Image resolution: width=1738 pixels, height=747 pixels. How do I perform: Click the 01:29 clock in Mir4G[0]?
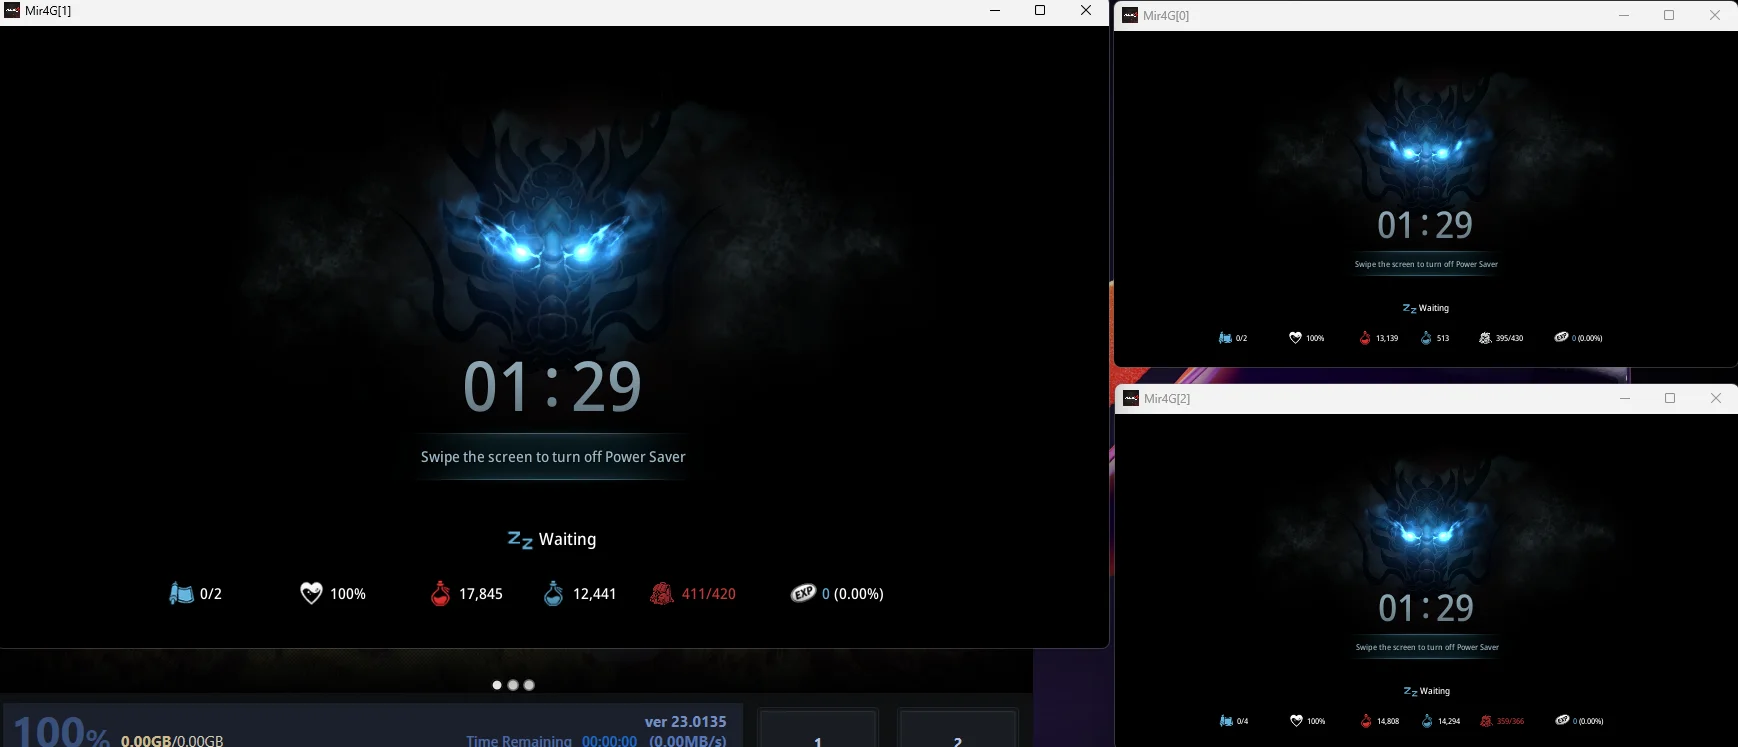(1425, 226)
